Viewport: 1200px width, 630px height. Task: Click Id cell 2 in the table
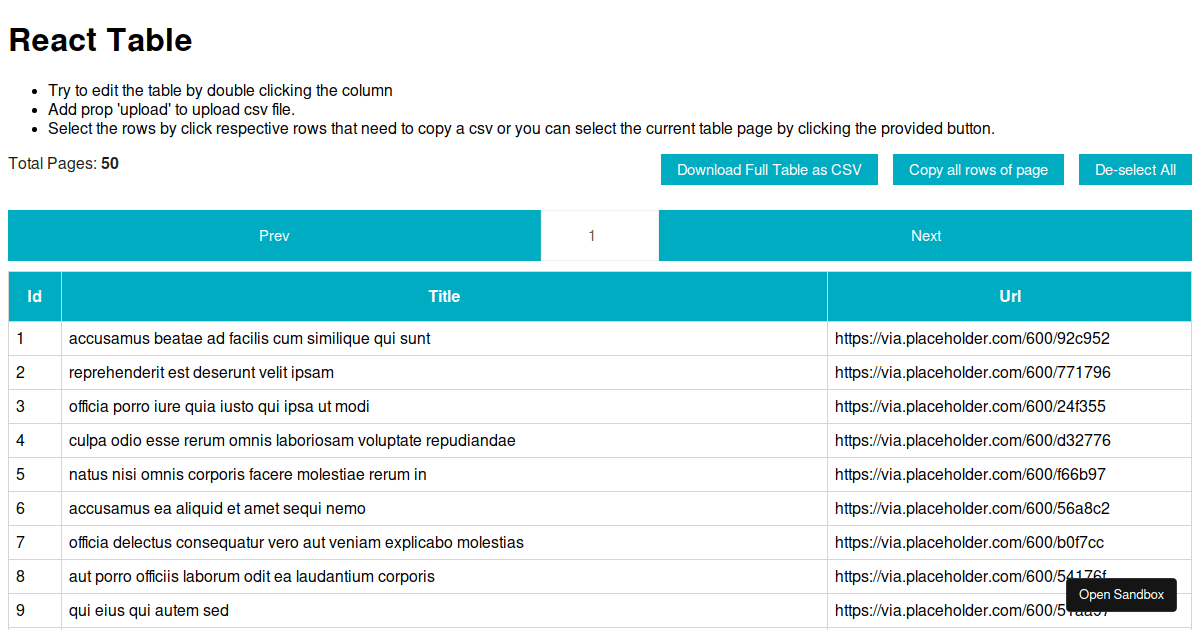[35, 373]
